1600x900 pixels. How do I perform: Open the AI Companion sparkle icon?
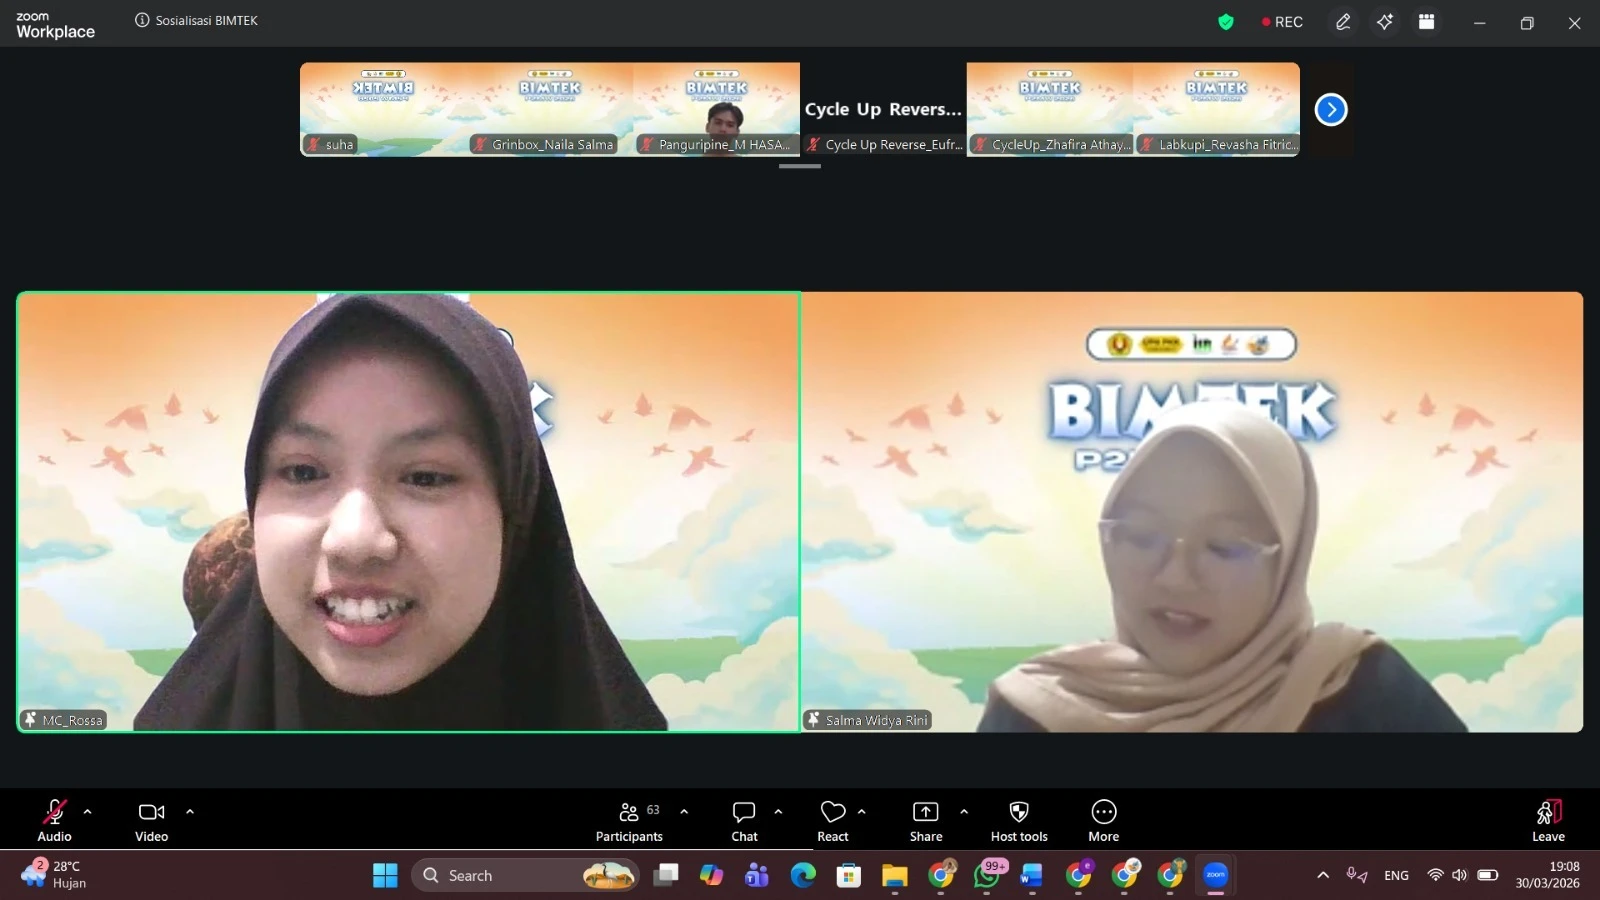1385,22
